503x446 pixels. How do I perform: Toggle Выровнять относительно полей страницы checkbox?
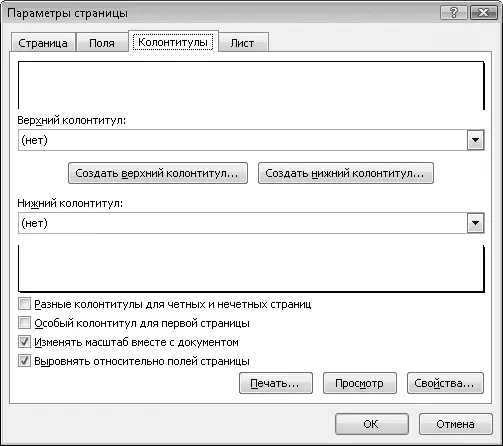click(24, 361)
